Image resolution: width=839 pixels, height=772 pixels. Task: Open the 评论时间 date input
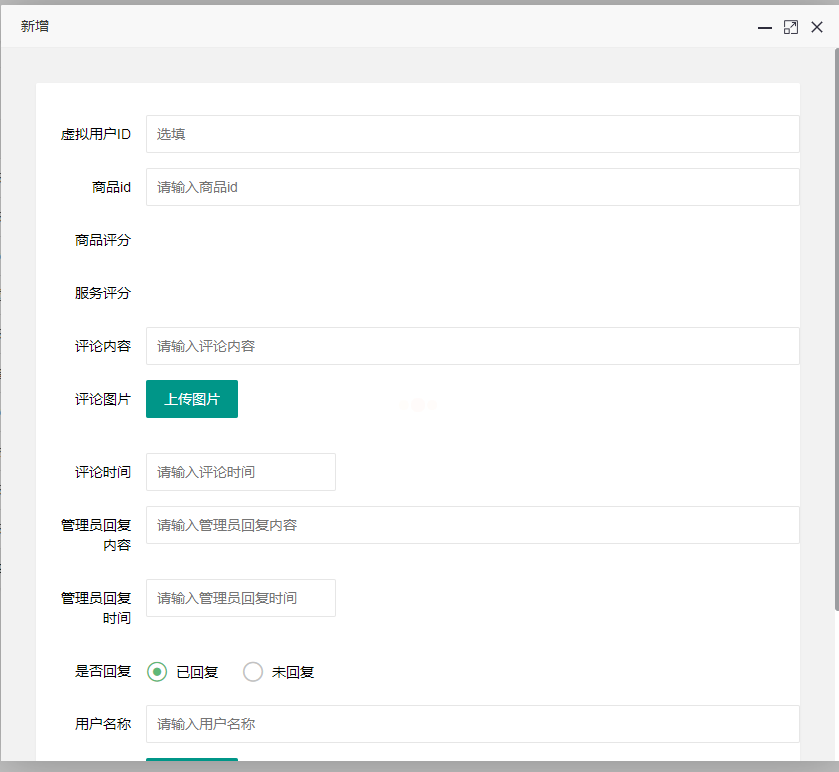coord(241,472)
